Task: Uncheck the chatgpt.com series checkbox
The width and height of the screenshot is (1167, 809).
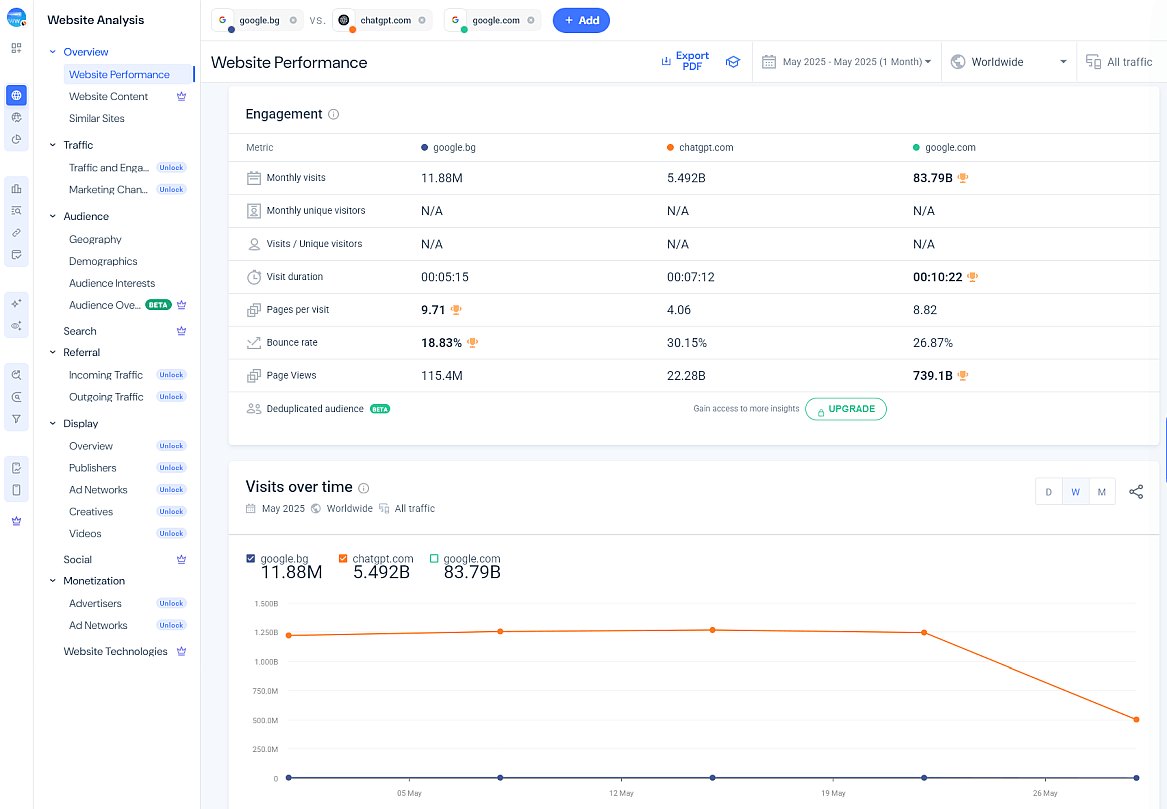Action: tap(343, 558)
